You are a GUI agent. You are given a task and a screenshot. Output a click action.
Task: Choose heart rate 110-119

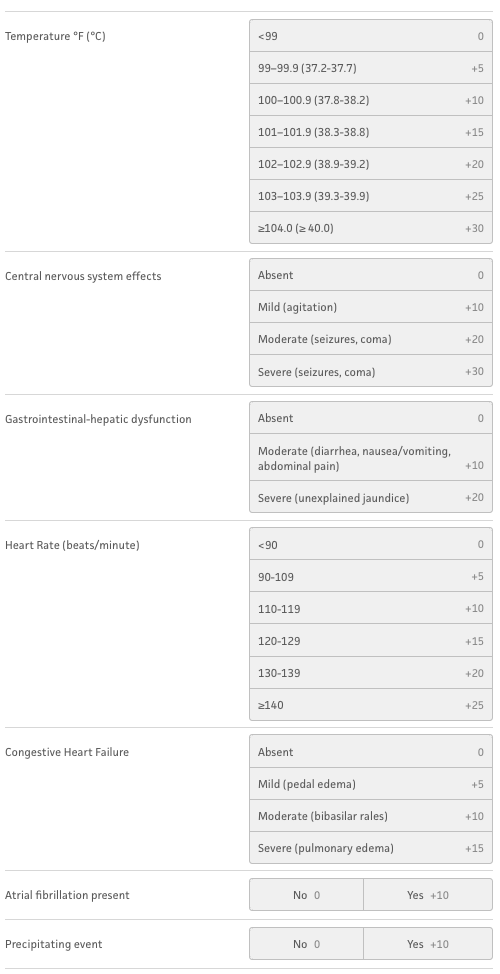tap(371, 608)
